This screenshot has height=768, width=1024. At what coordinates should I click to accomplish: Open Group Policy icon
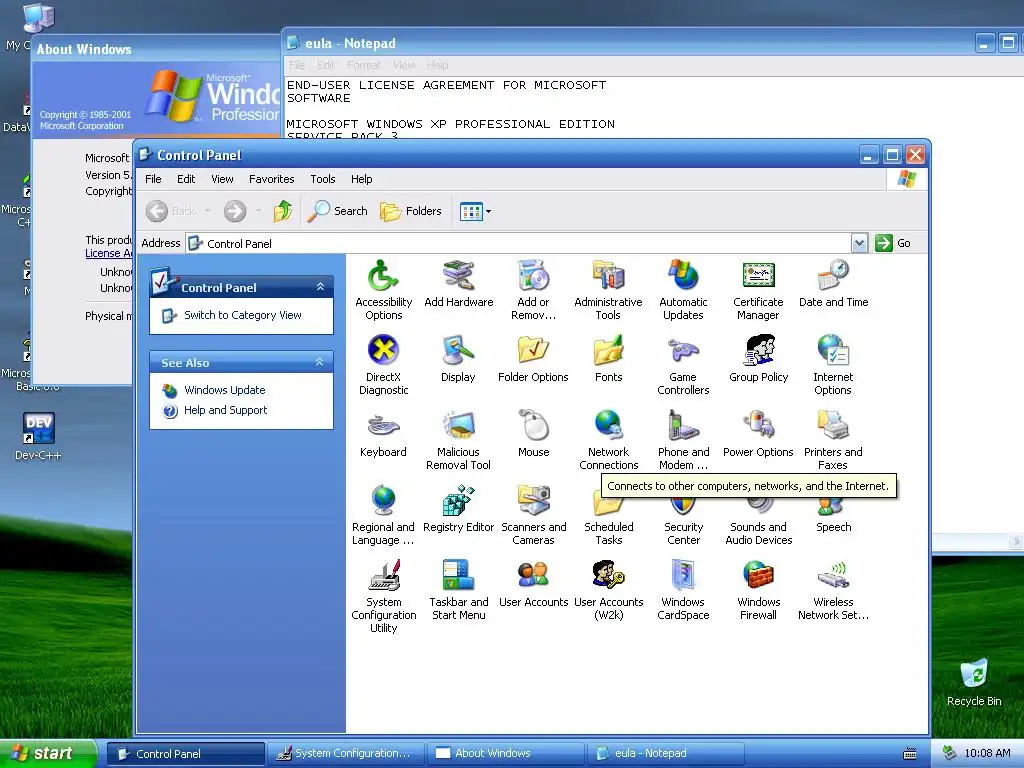point(758,350)
